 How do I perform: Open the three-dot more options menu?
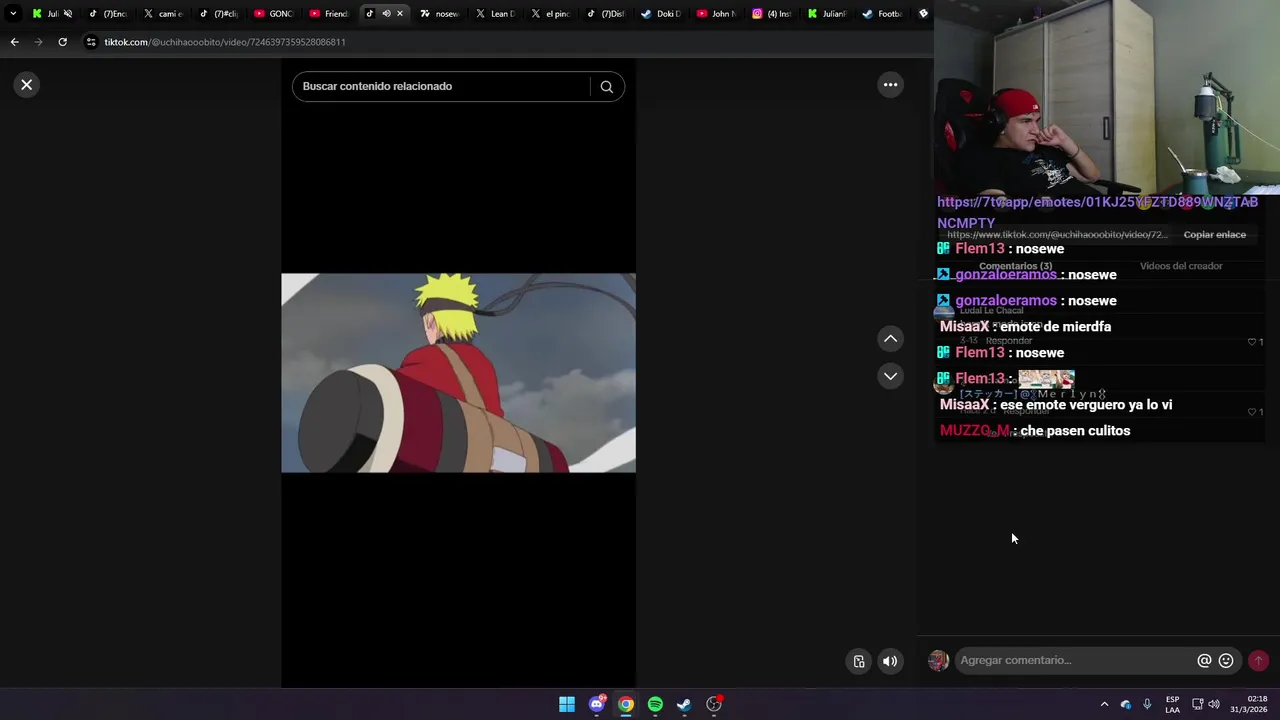point(890,85)
